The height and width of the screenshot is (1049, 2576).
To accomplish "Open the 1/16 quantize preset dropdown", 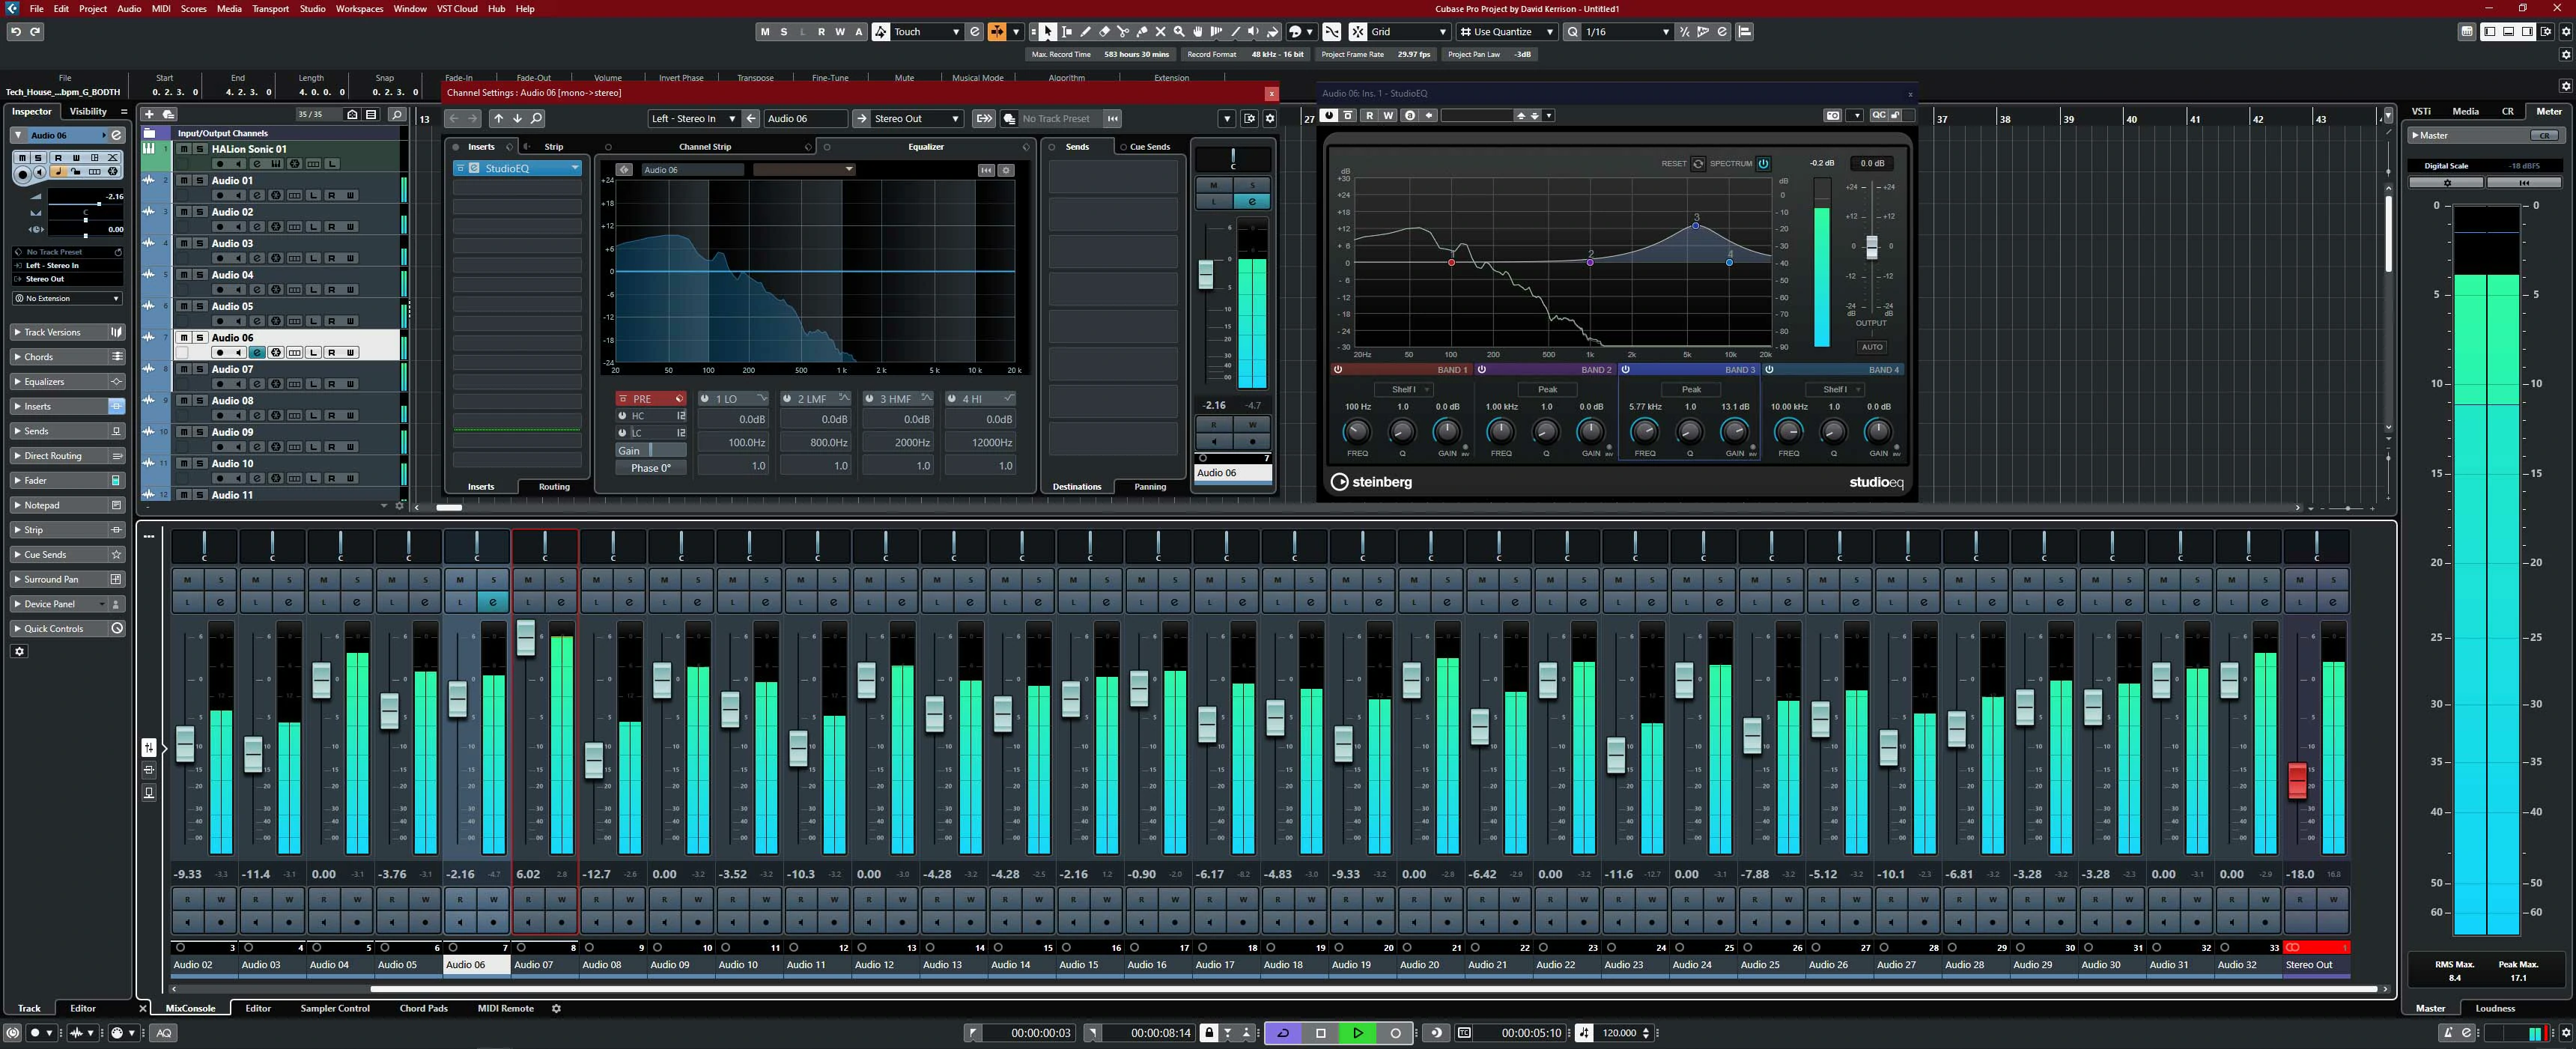I will click(1627, 32).
